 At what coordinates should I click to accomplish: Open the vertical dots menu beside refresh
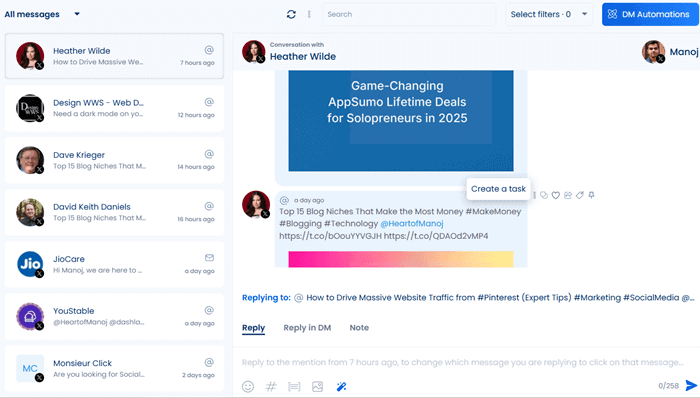[x=309, y=14]
